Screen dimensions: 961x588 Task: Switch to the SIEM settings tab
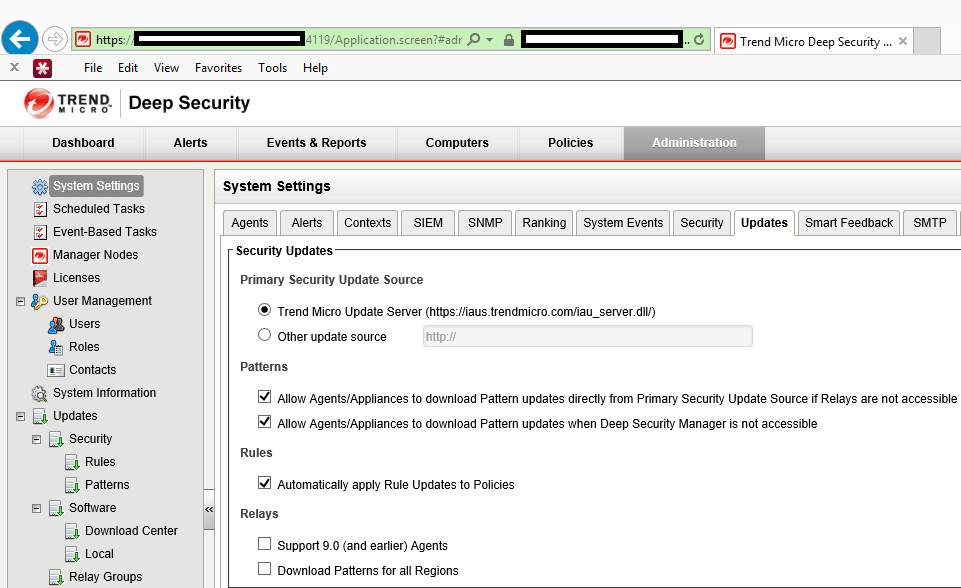coord(428,223)
